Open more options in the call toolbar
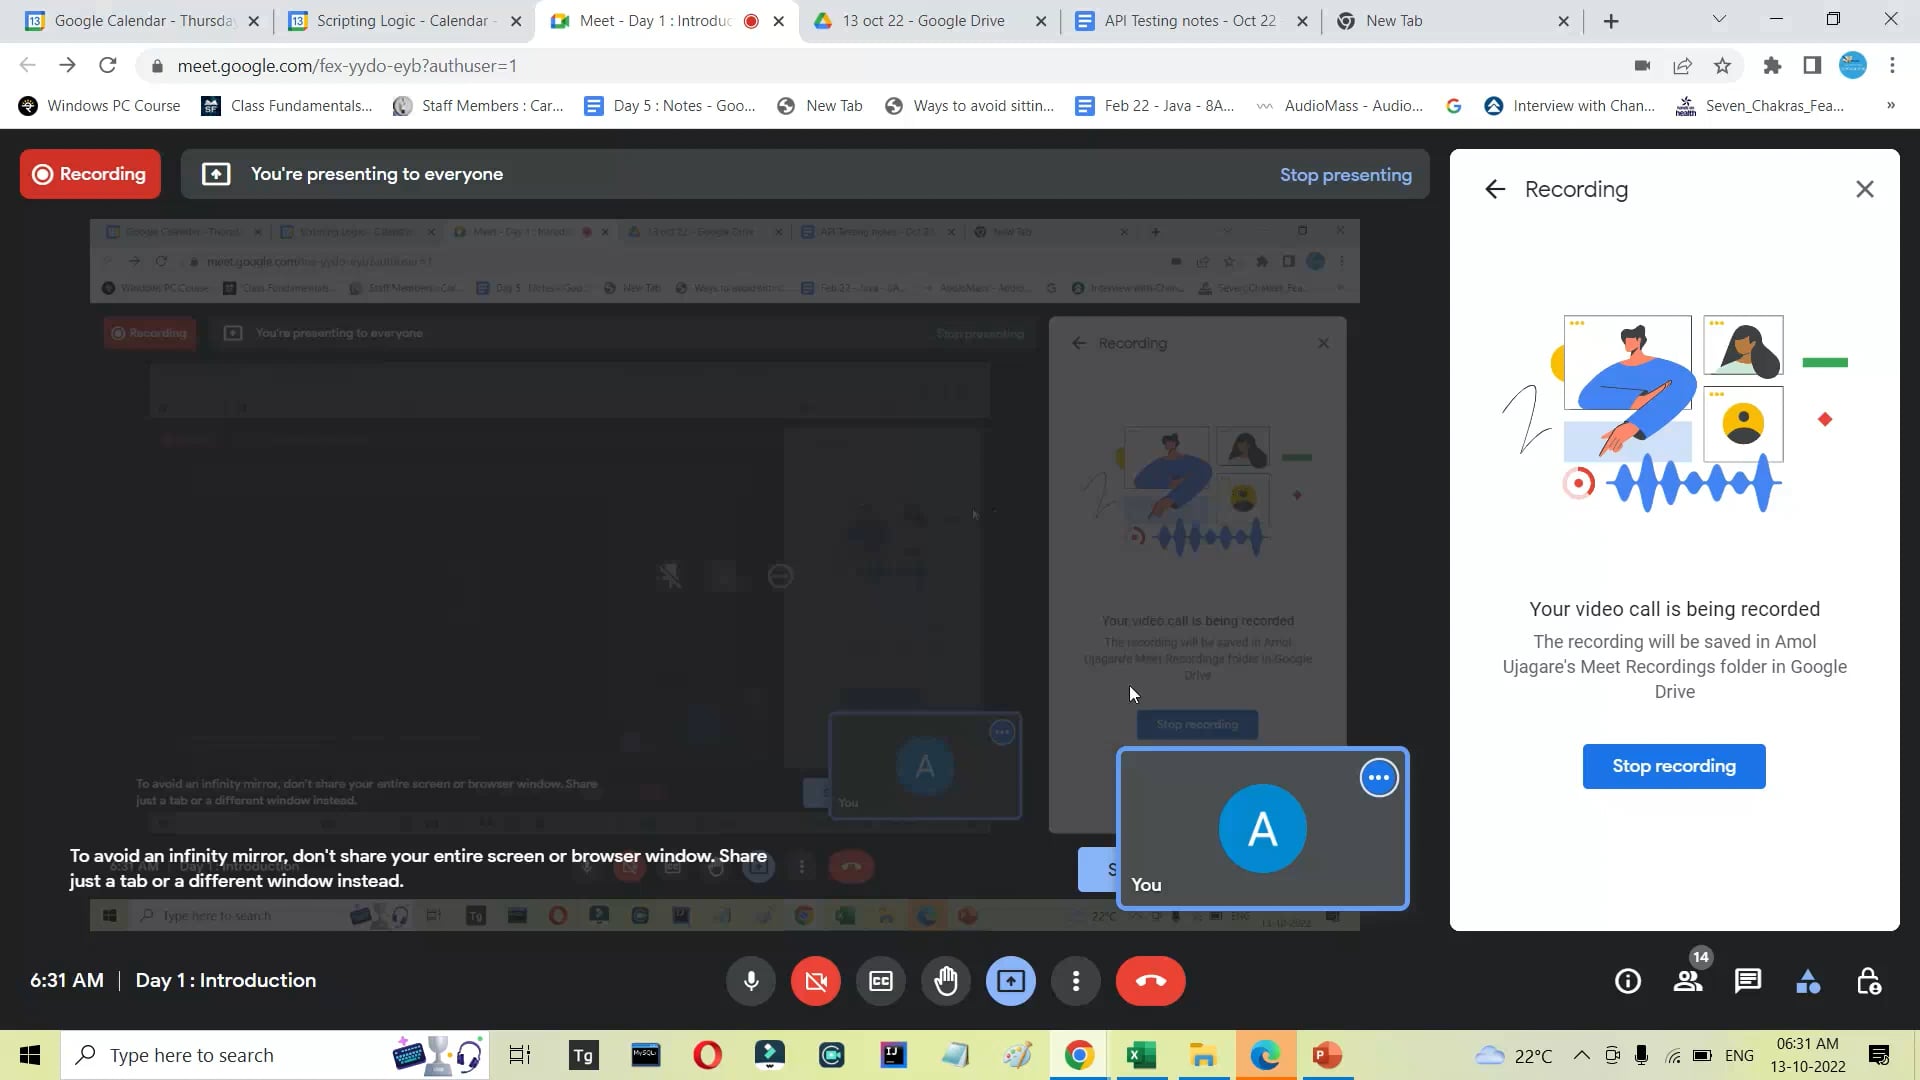Screen dimensions: 1920x1080 (1076, 981)
